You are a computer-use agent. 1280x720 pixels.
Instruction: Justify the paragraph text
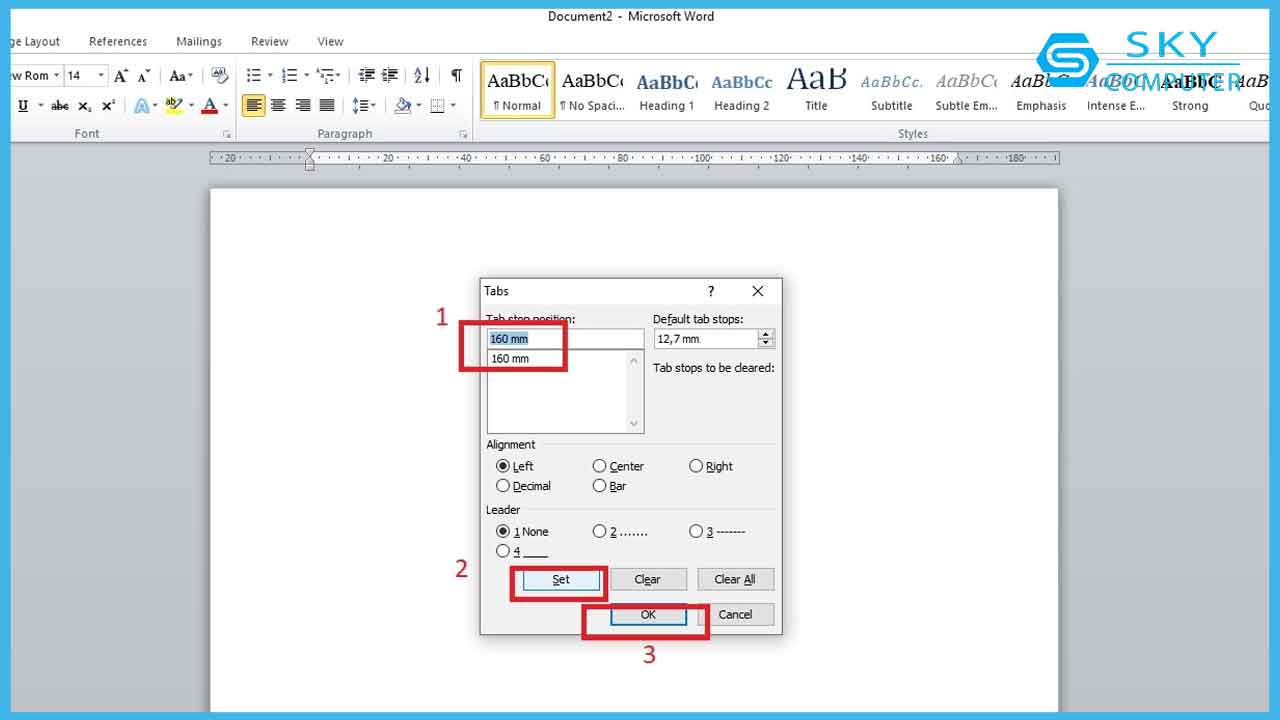pyautogui.click(x=327, y=105)
